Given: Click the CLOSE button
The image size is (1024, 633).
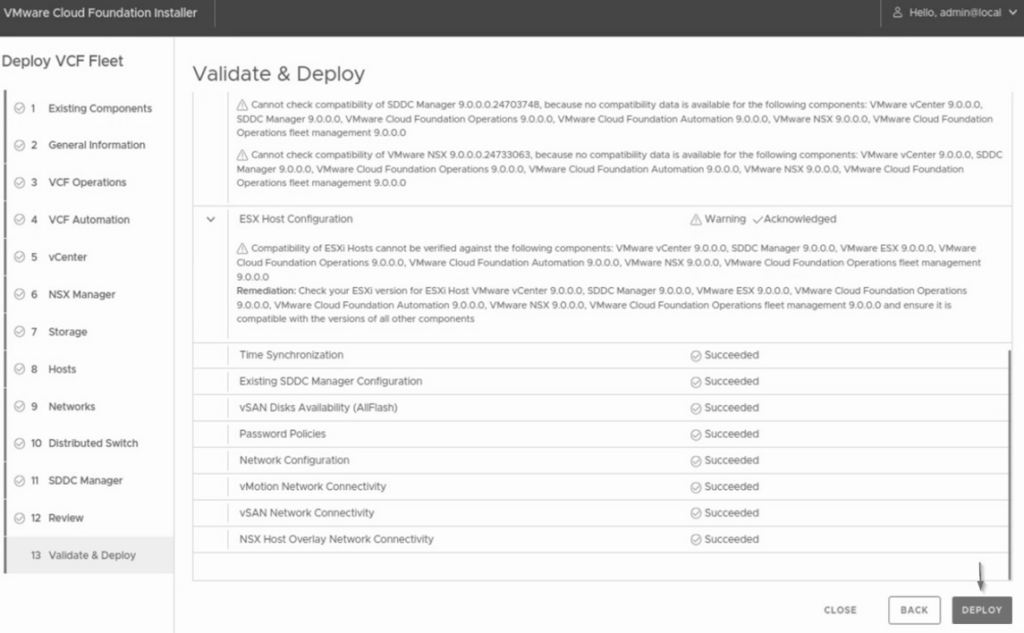Looking at the screenshot, I should pyautogui.click(x=840, y=610).
